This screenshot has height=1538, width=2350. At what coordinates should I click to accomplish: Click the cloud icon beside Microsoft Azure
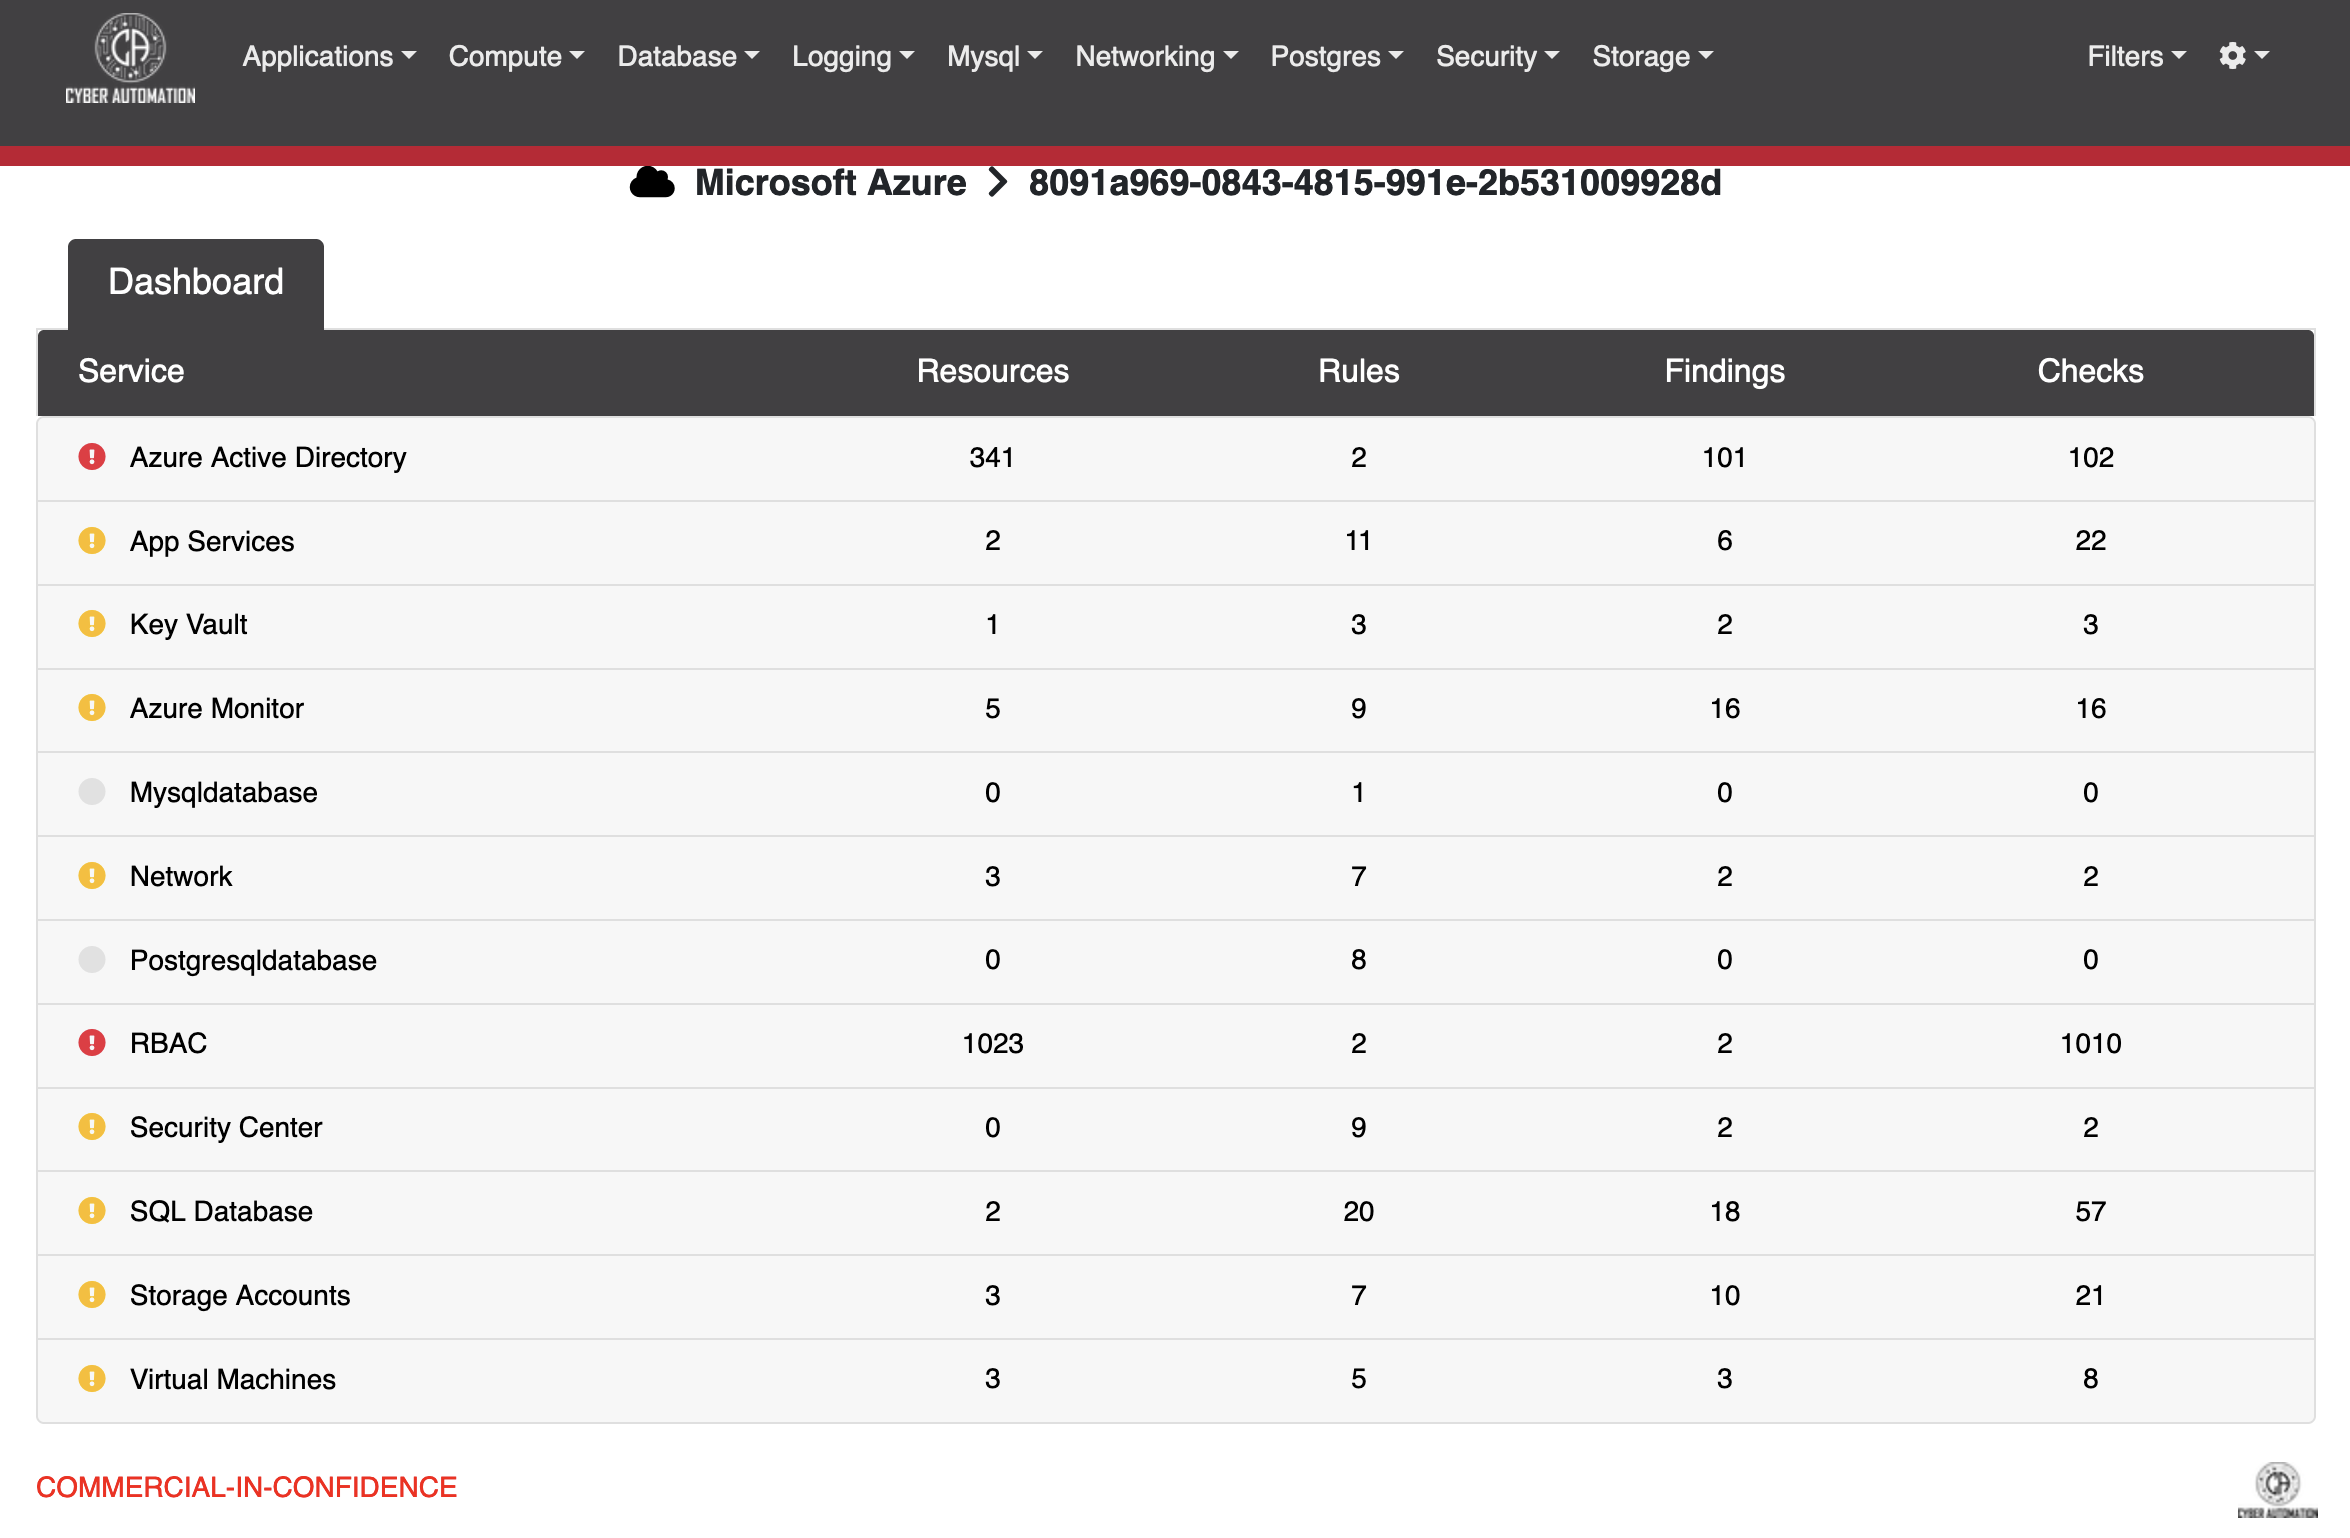652,183
